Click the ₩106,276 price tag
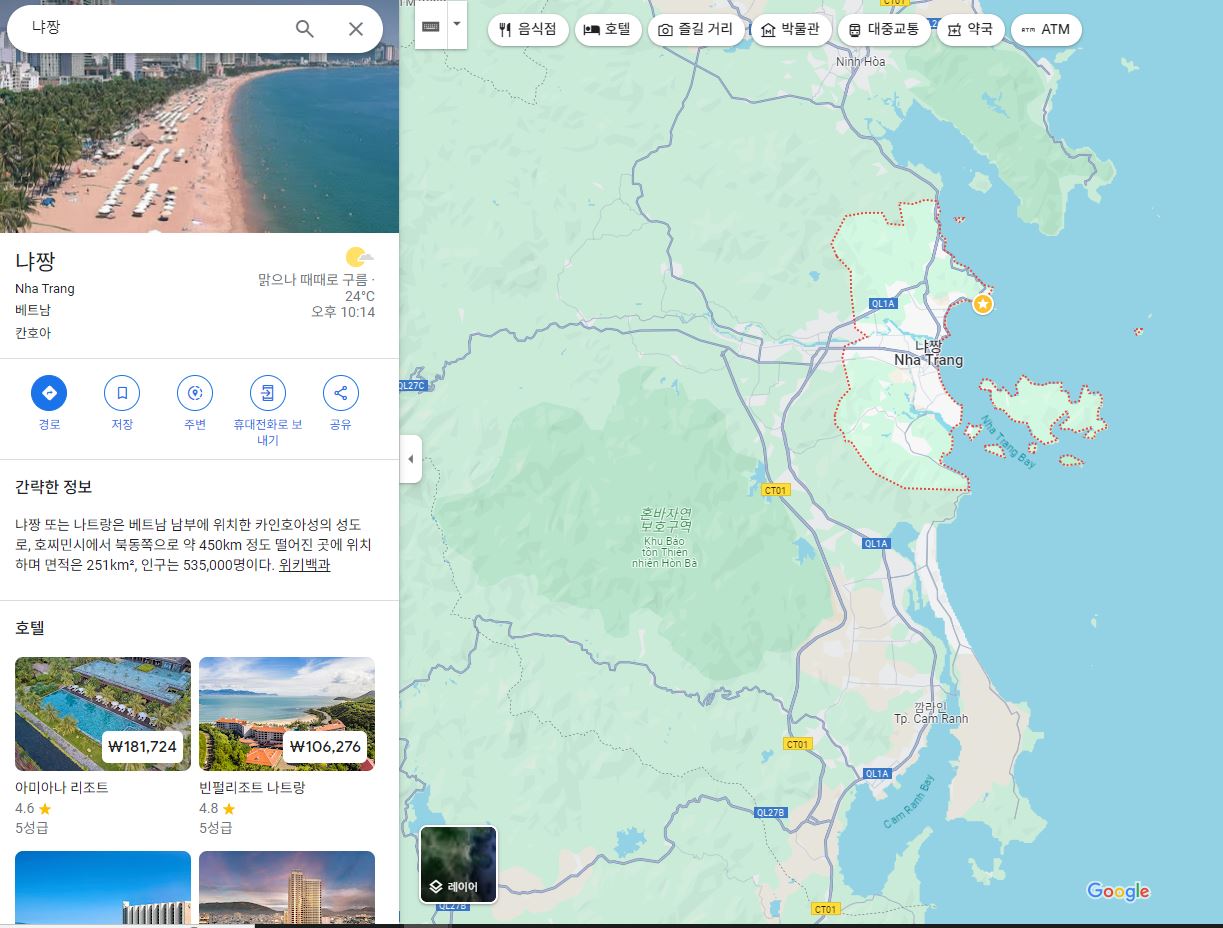This screenshot has width=1223, height=928. coord(325,746)
